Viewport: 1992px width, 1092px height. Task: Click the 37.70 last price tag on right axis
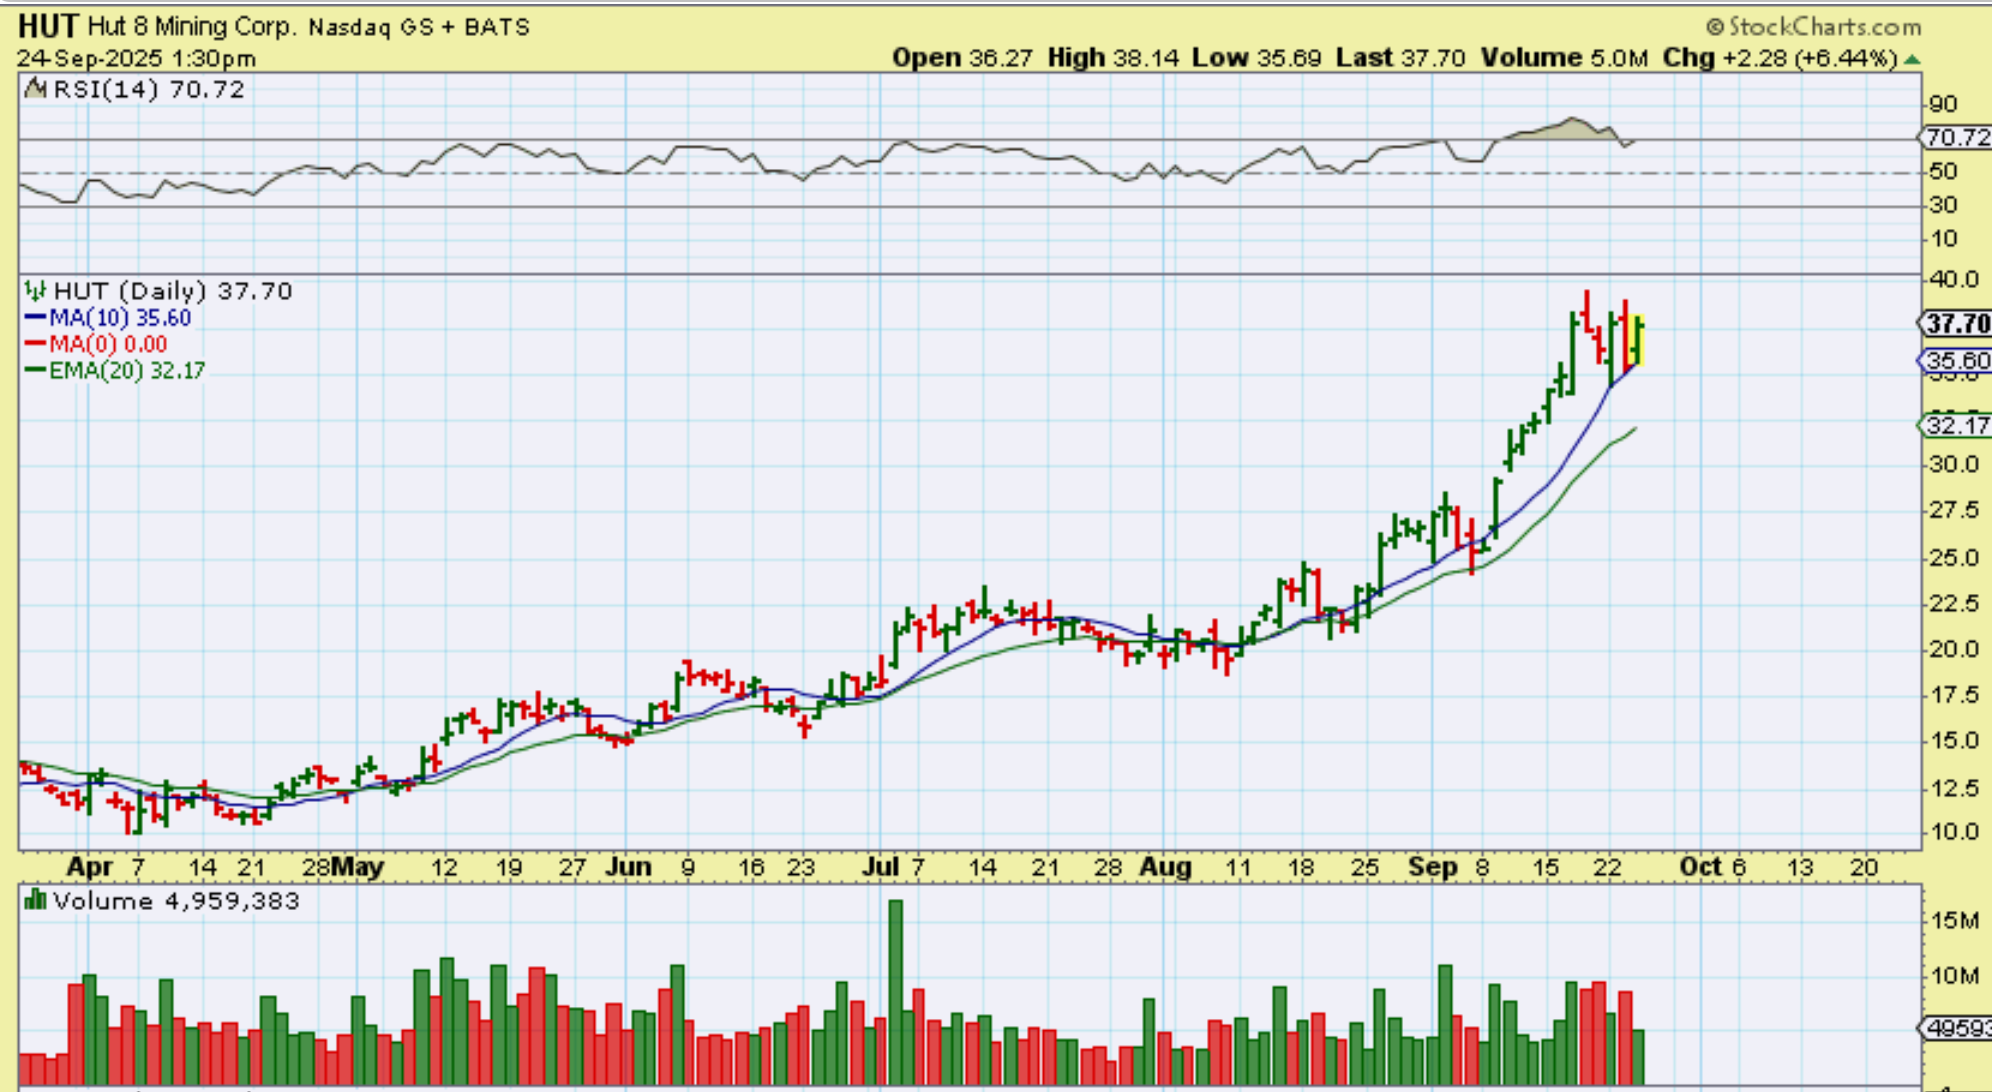click(1956, 324)
